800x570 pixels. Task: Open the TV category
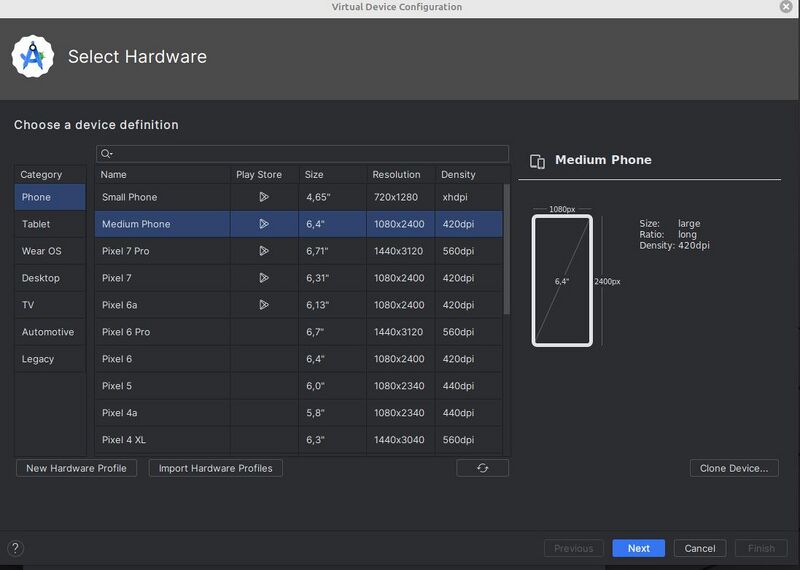[50, 305]
